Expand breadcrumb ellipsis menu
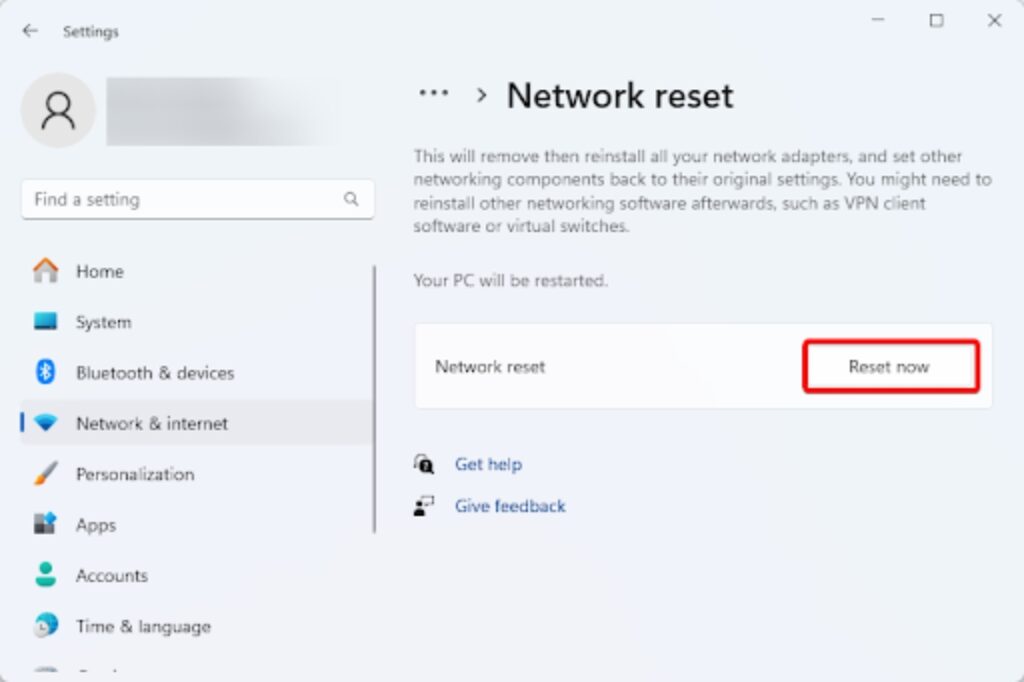 coord(433,93)
